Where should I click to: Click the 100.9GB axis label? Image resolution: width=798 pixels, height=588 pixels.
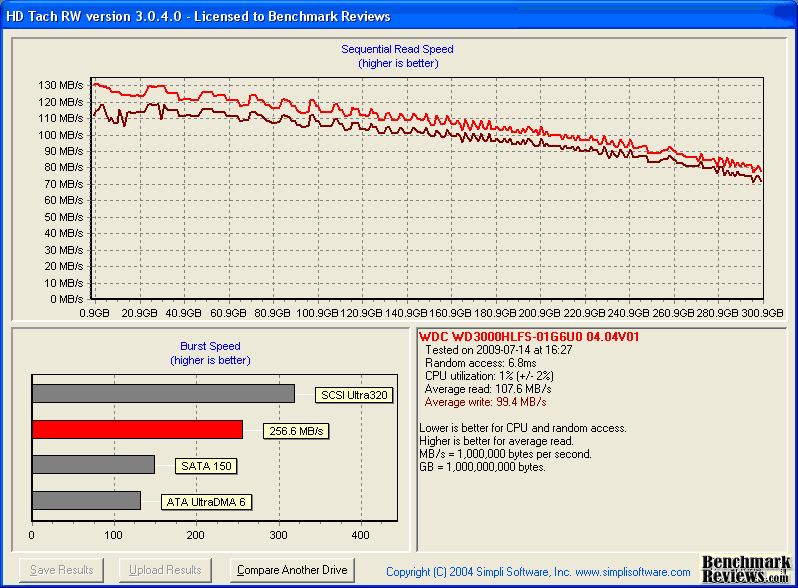(317, 313)
